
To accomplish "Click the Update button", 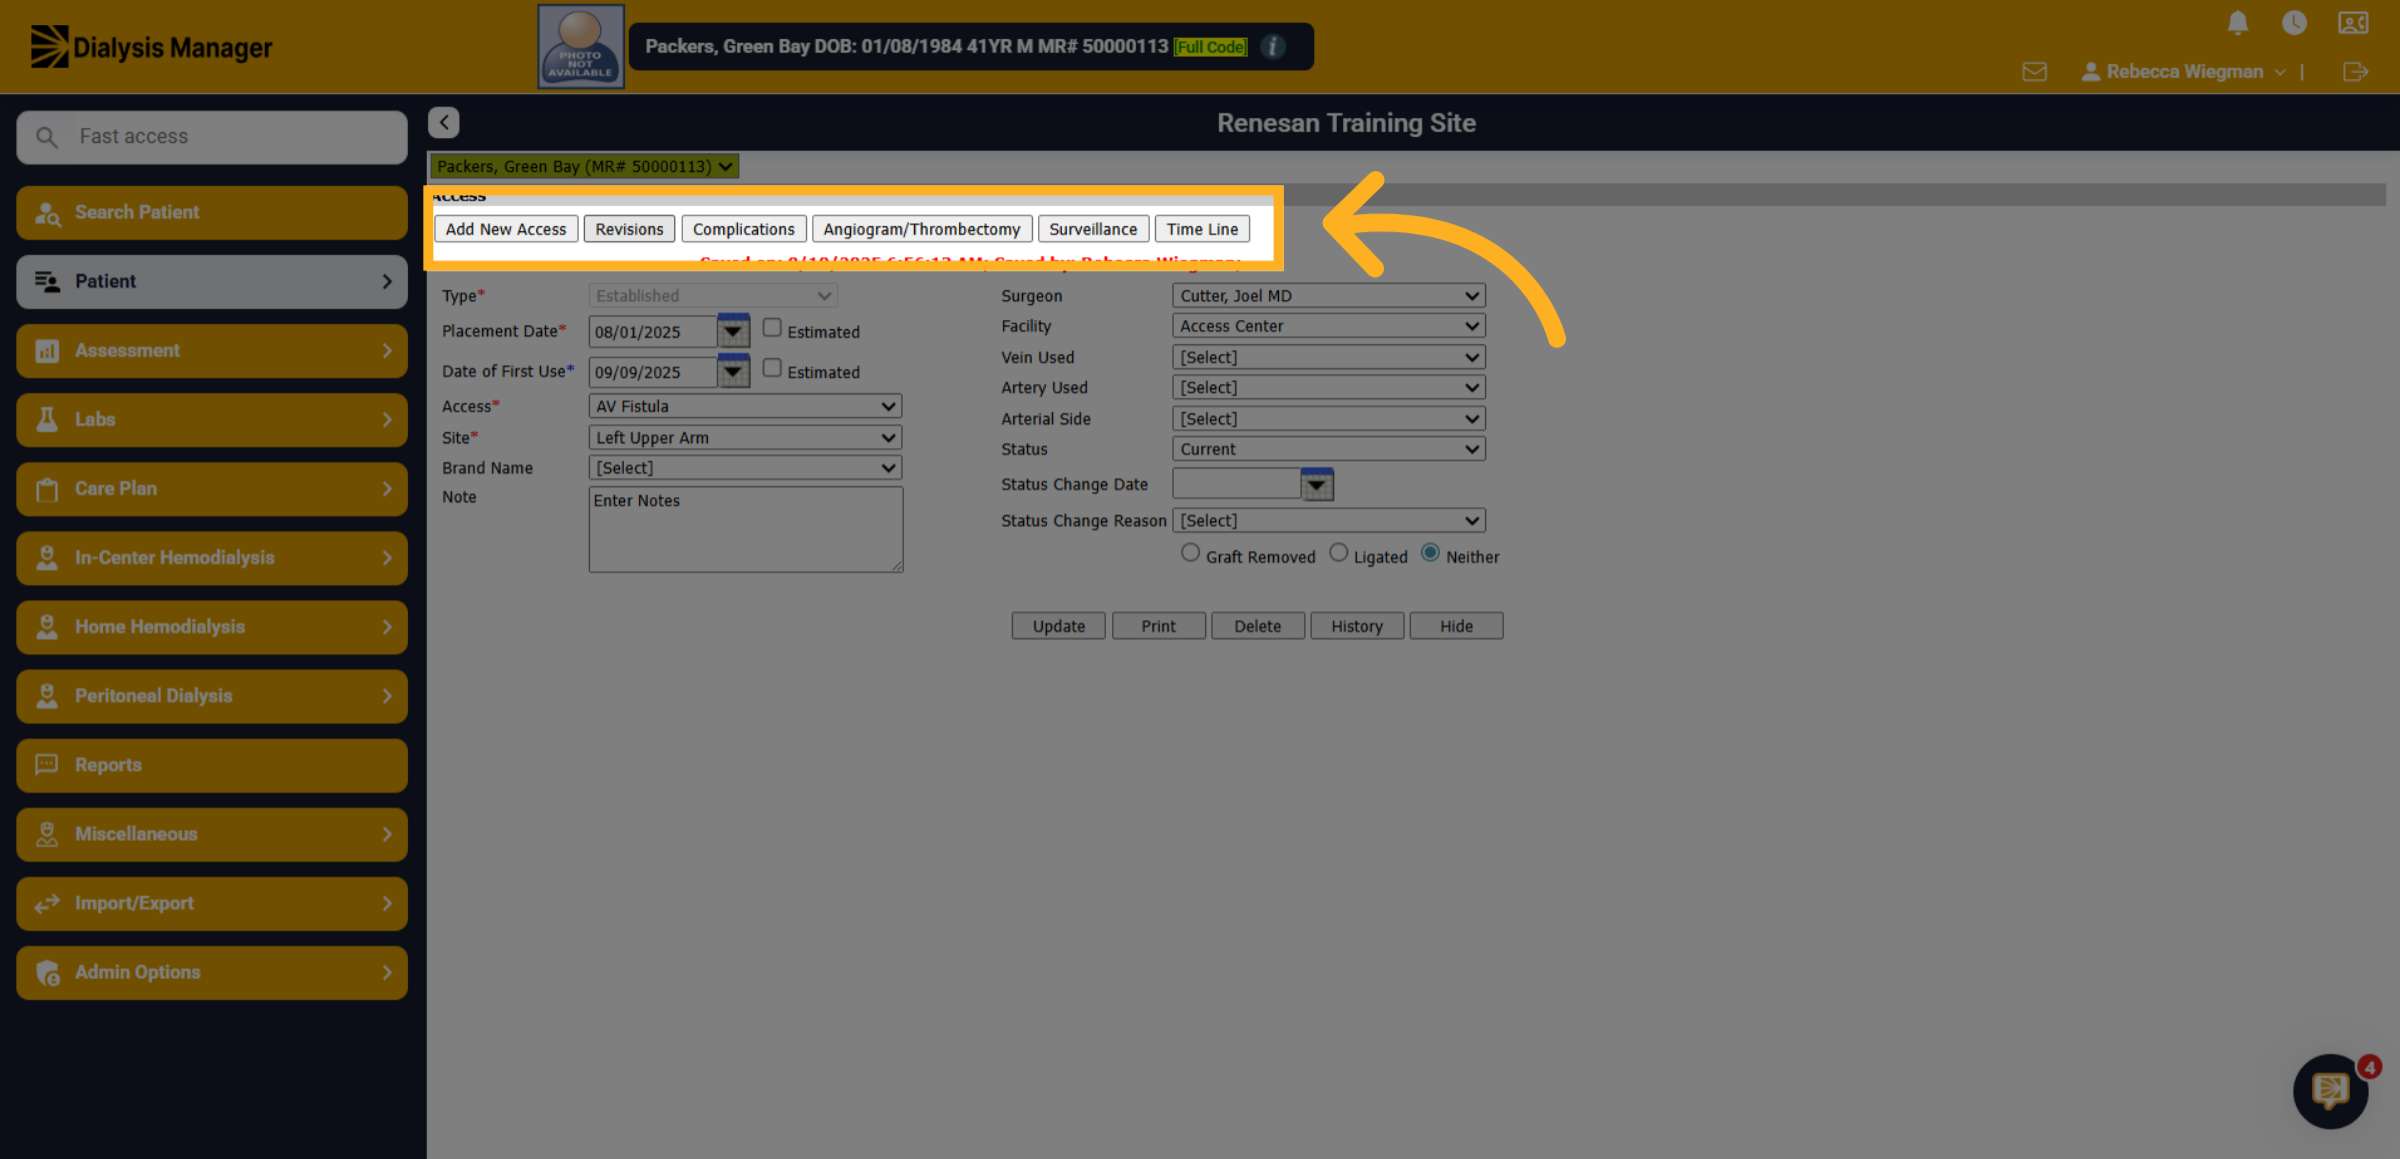I will pyautogui.click(x=1058, y=626).
